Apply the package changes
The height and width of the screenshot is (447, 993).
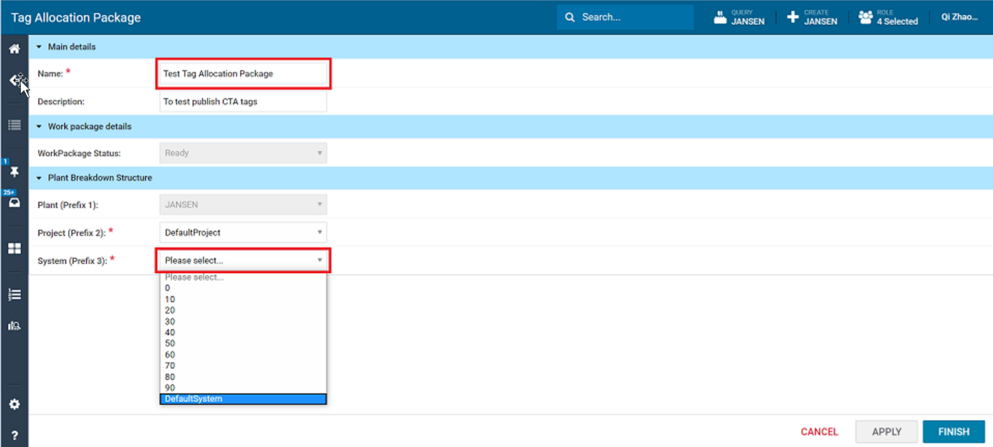point(887,432)
